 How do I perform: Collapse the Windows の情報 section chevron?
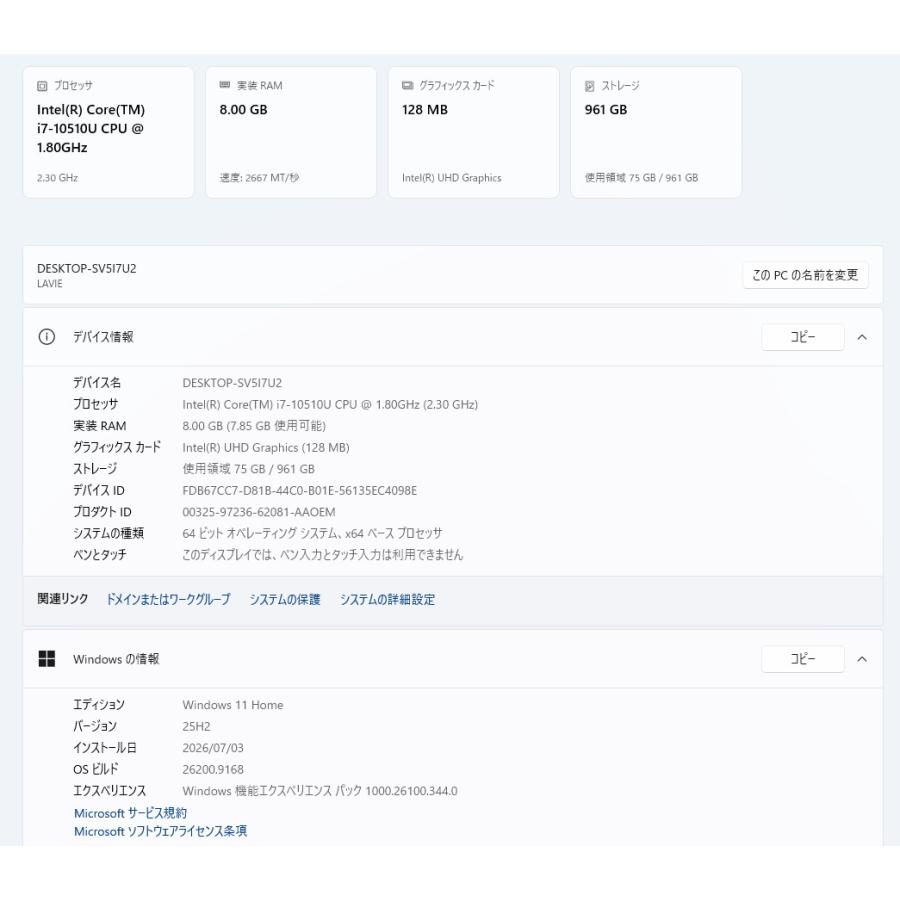(x=862, y=660)
